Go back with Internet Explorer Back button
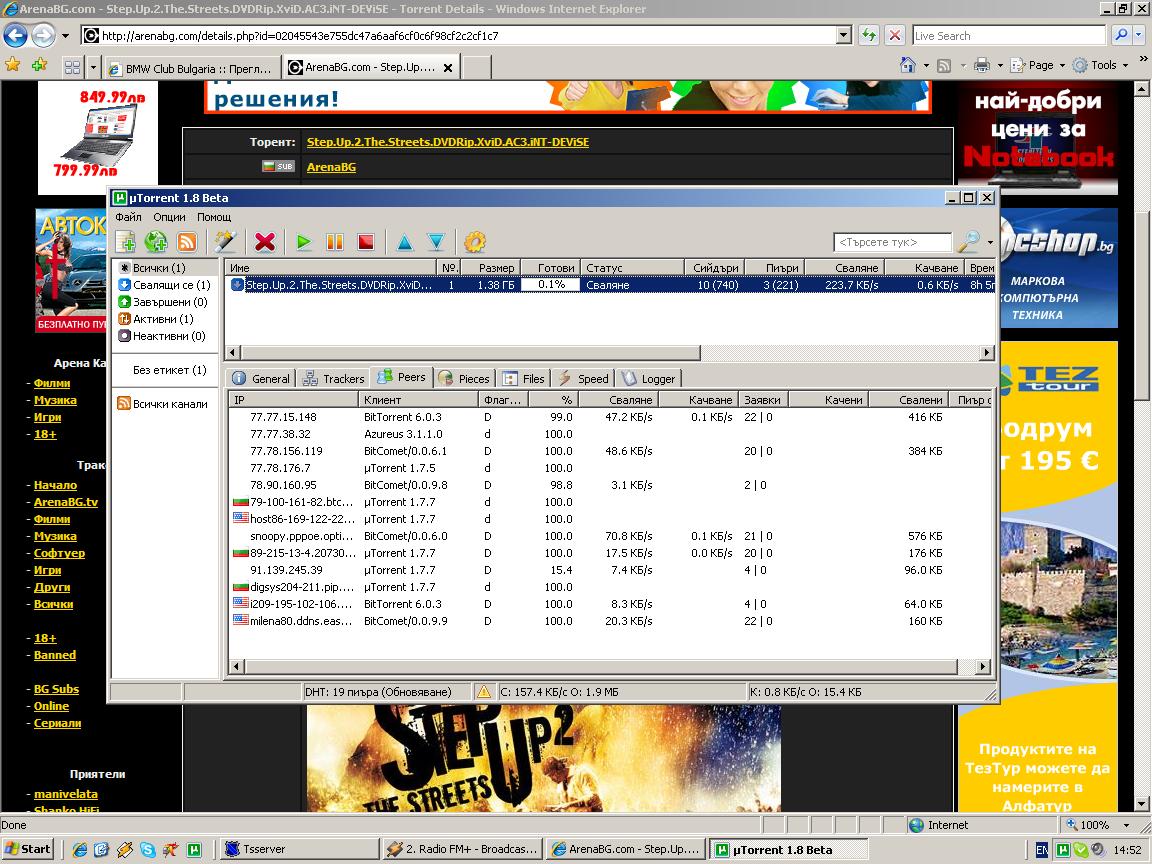 click(15, 35)
